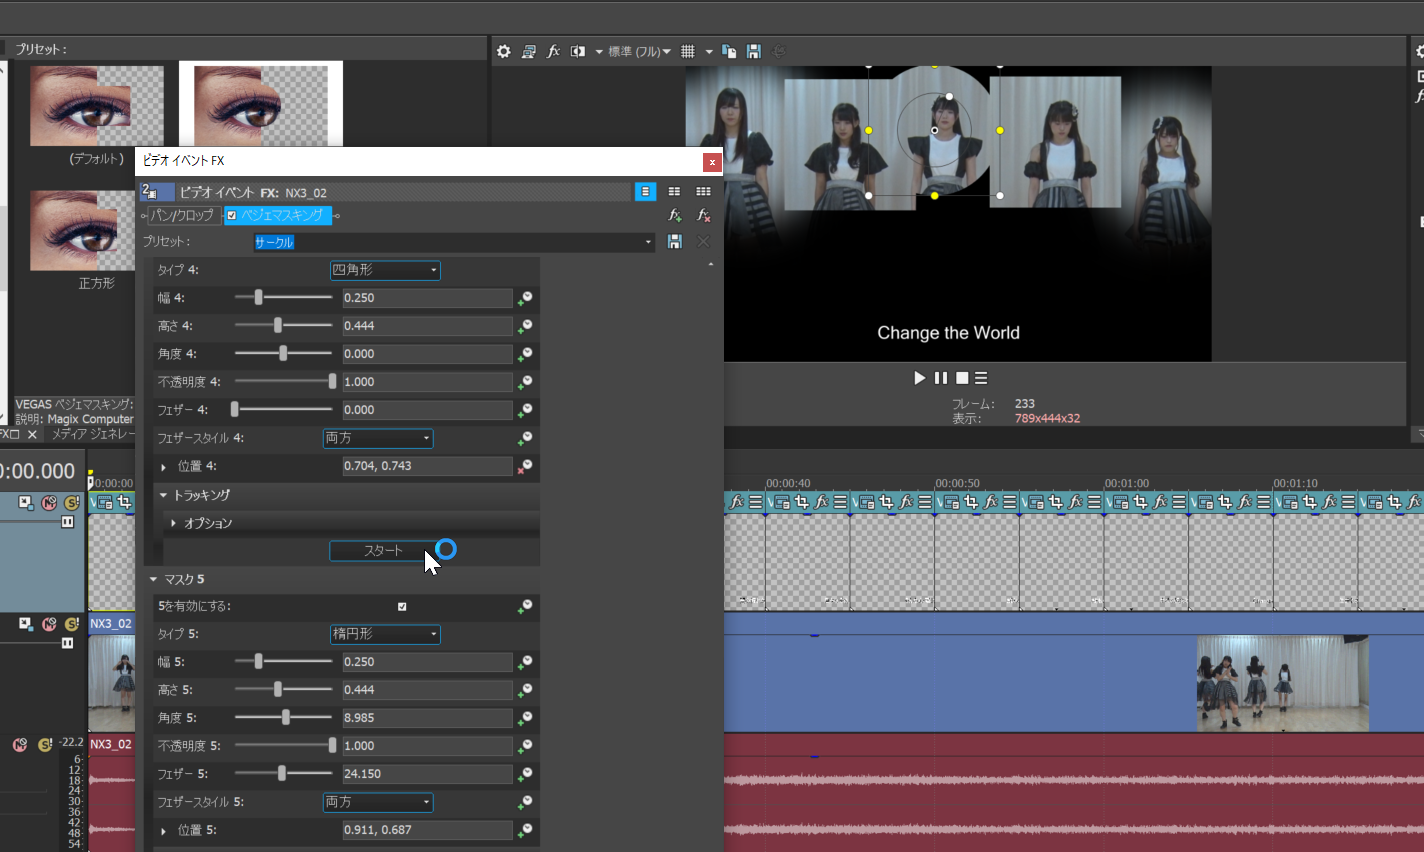Click the animate icon for フェザー 5
This screenshot has height=852, width=1424.
pyautogui.click(x=524, y=774)
